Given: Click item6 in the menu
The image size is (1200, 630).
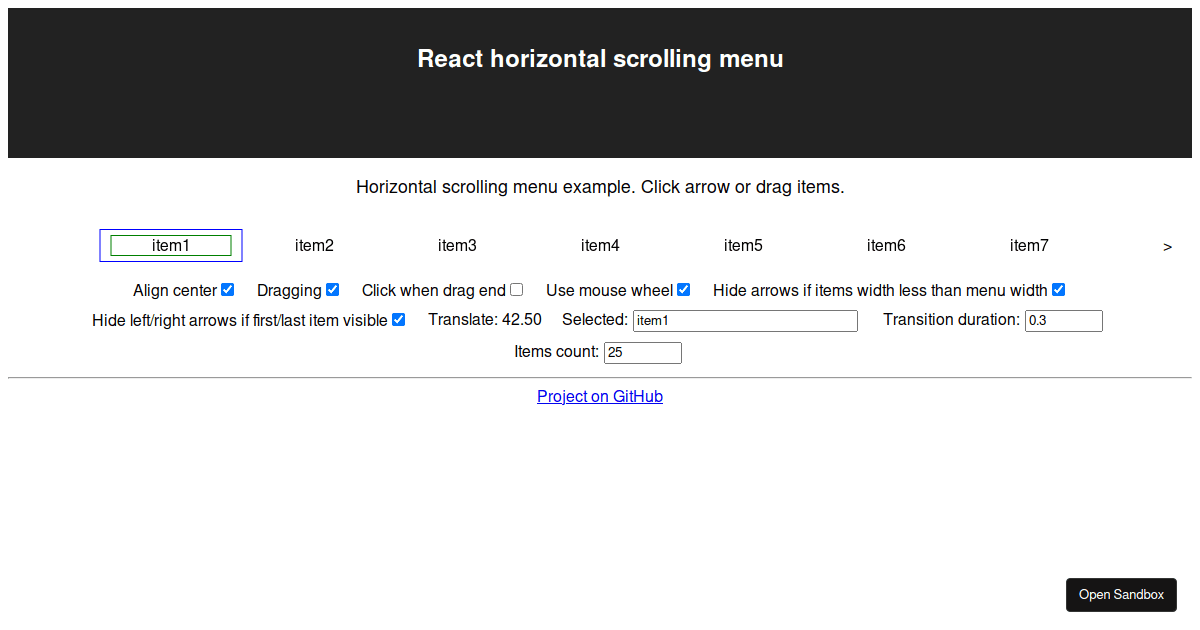Looking at the screenshot, I should (886, 246).
